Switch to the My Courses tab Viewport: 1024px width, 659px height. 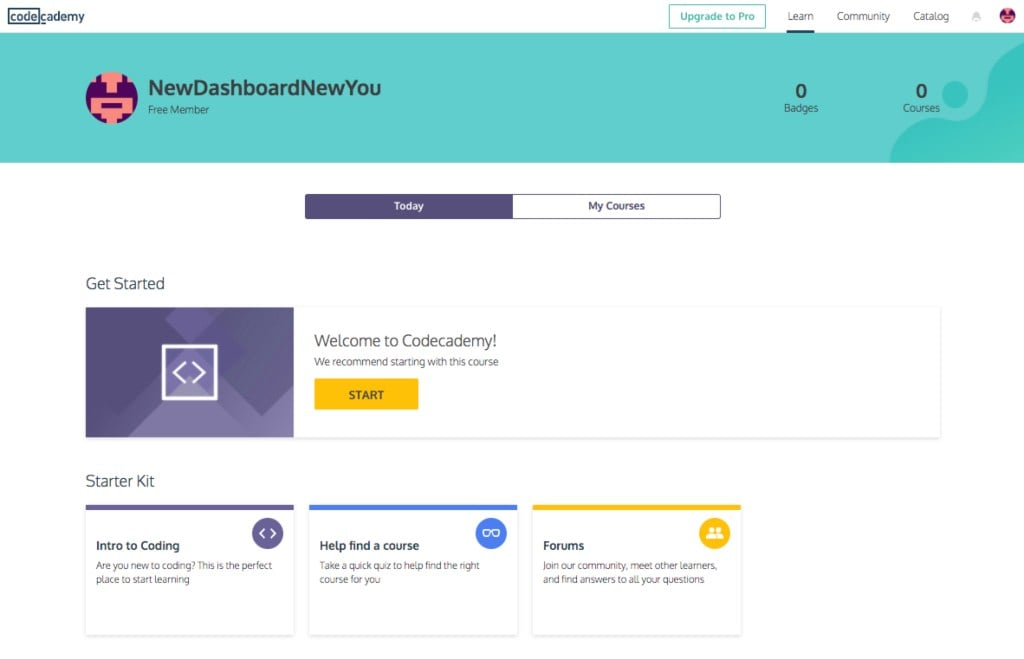(616, 206)
